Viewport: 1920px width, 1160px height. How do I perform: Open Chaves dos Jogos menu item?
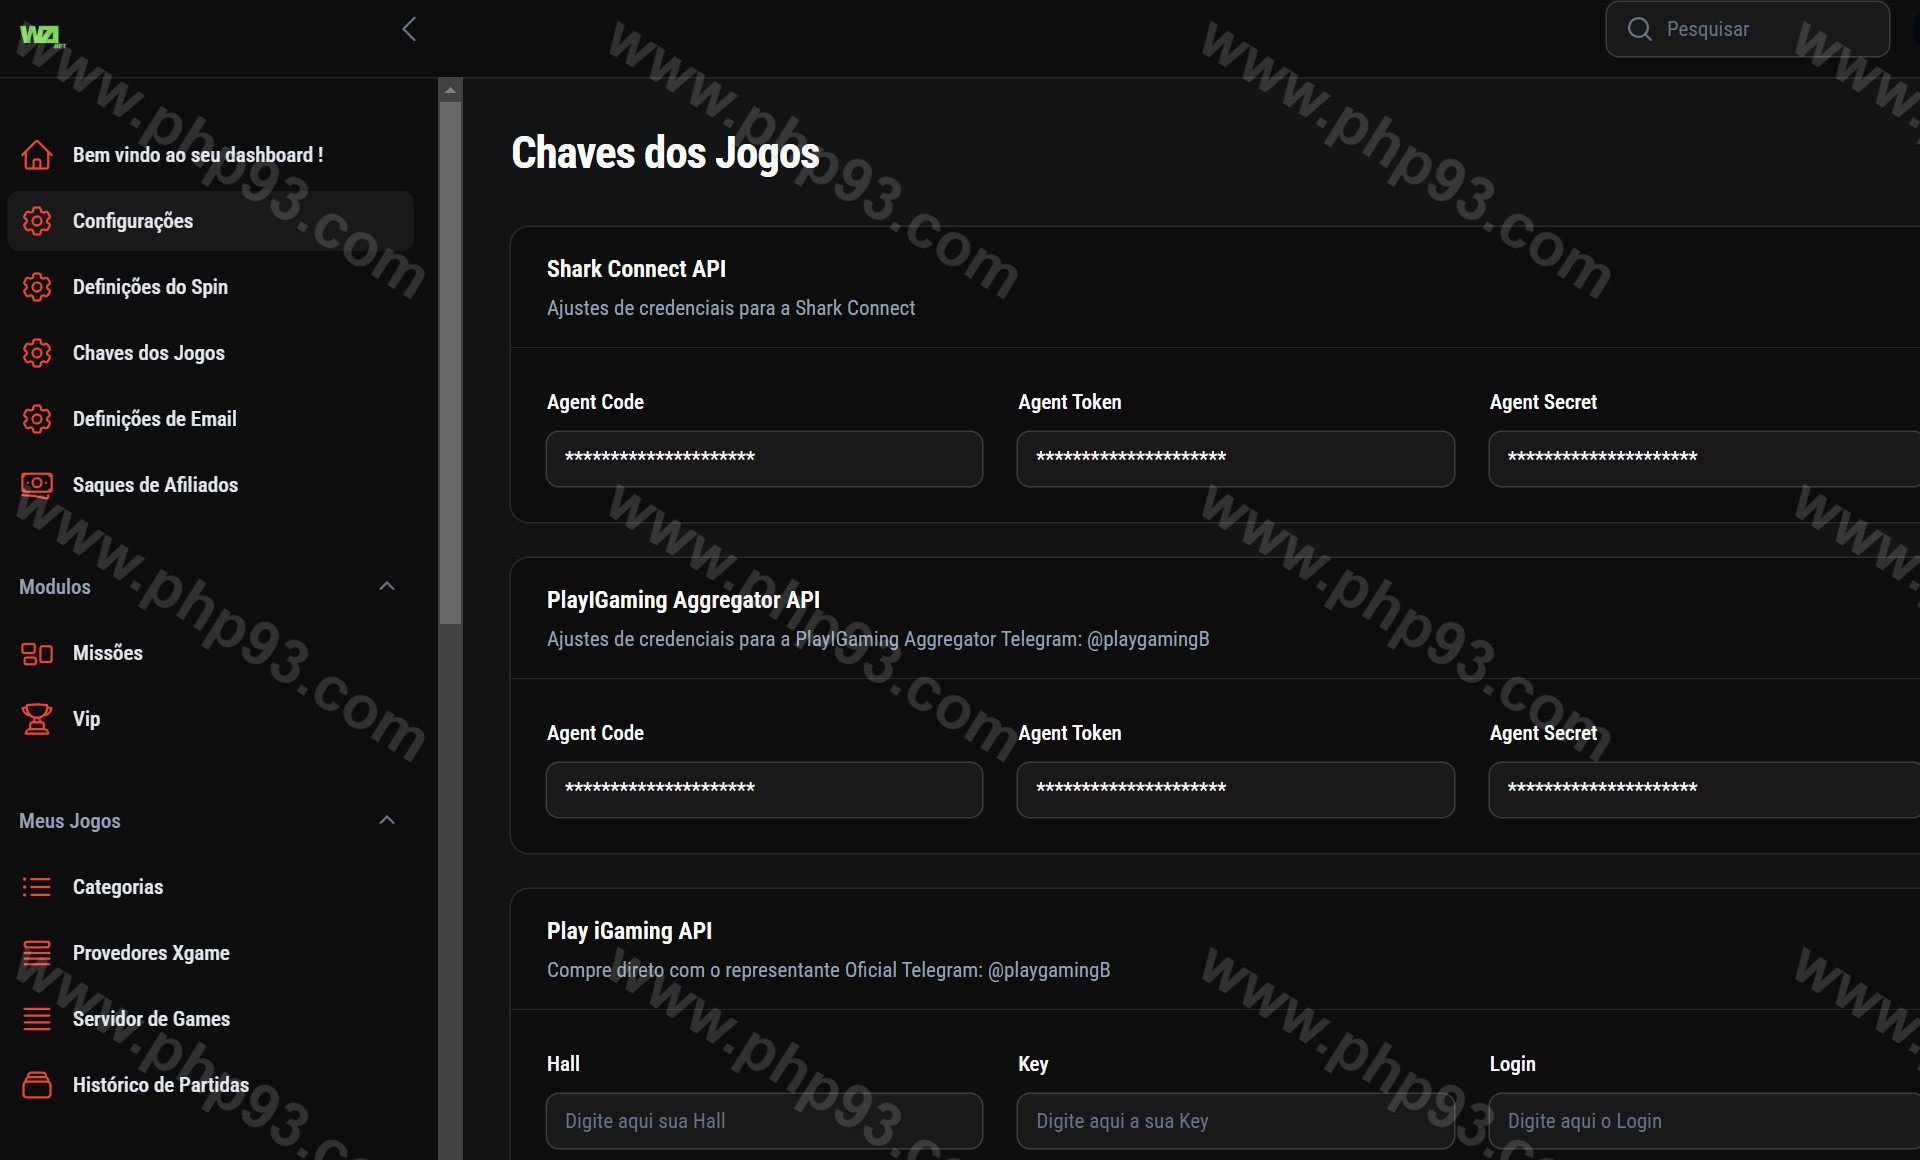pyautogui.click(x=148, y=353)
